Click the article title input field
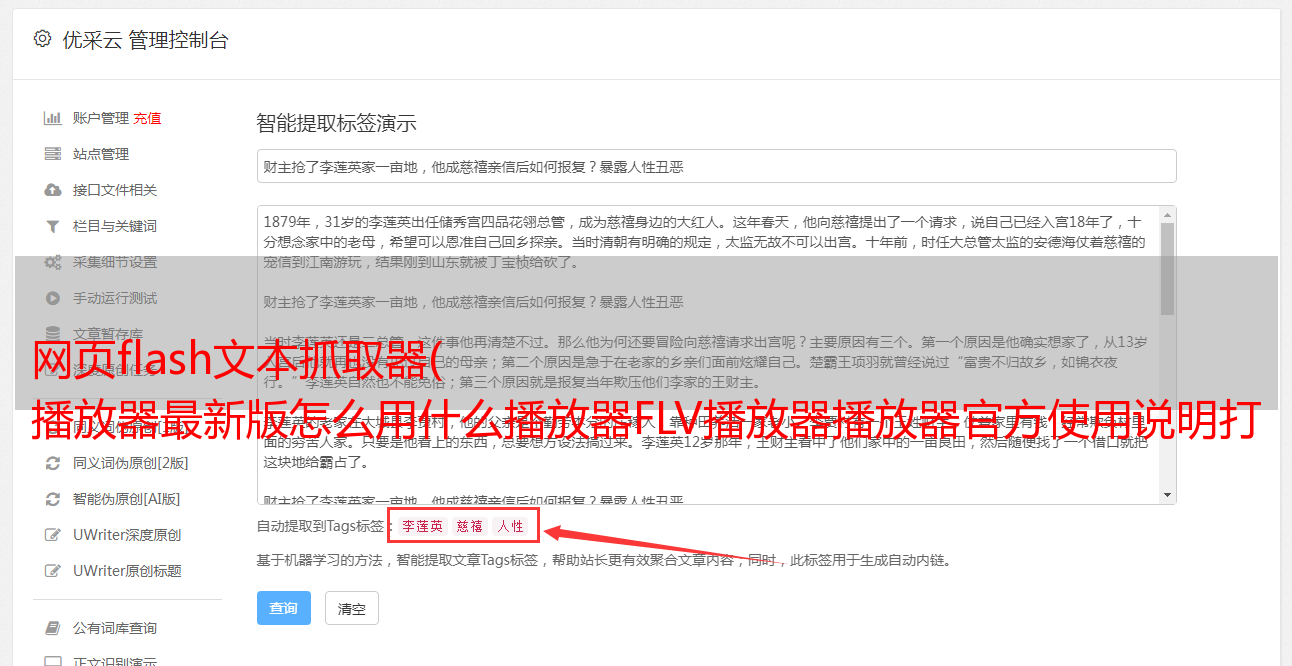Screen dimensions: 1292x666 (x=716, y=166)
